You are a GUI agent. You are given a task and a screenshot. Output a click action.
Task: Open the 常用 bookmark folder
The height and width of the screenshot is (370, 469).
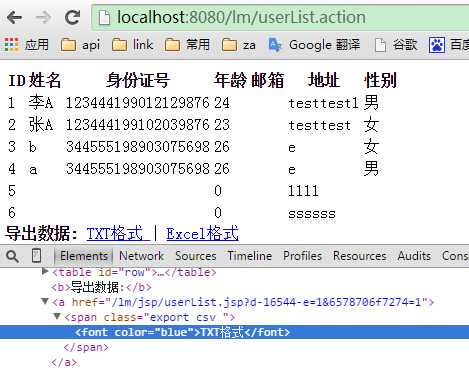[x=187, y=44]
